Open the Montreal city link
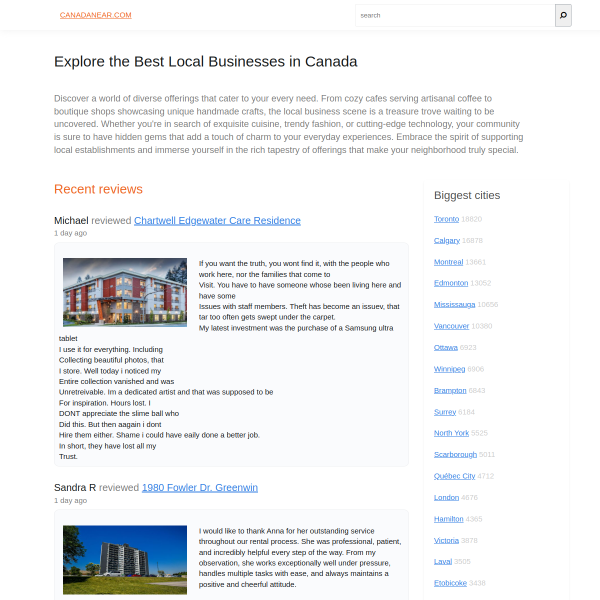Viewport: 600px width, 600px height. [448, 262]
